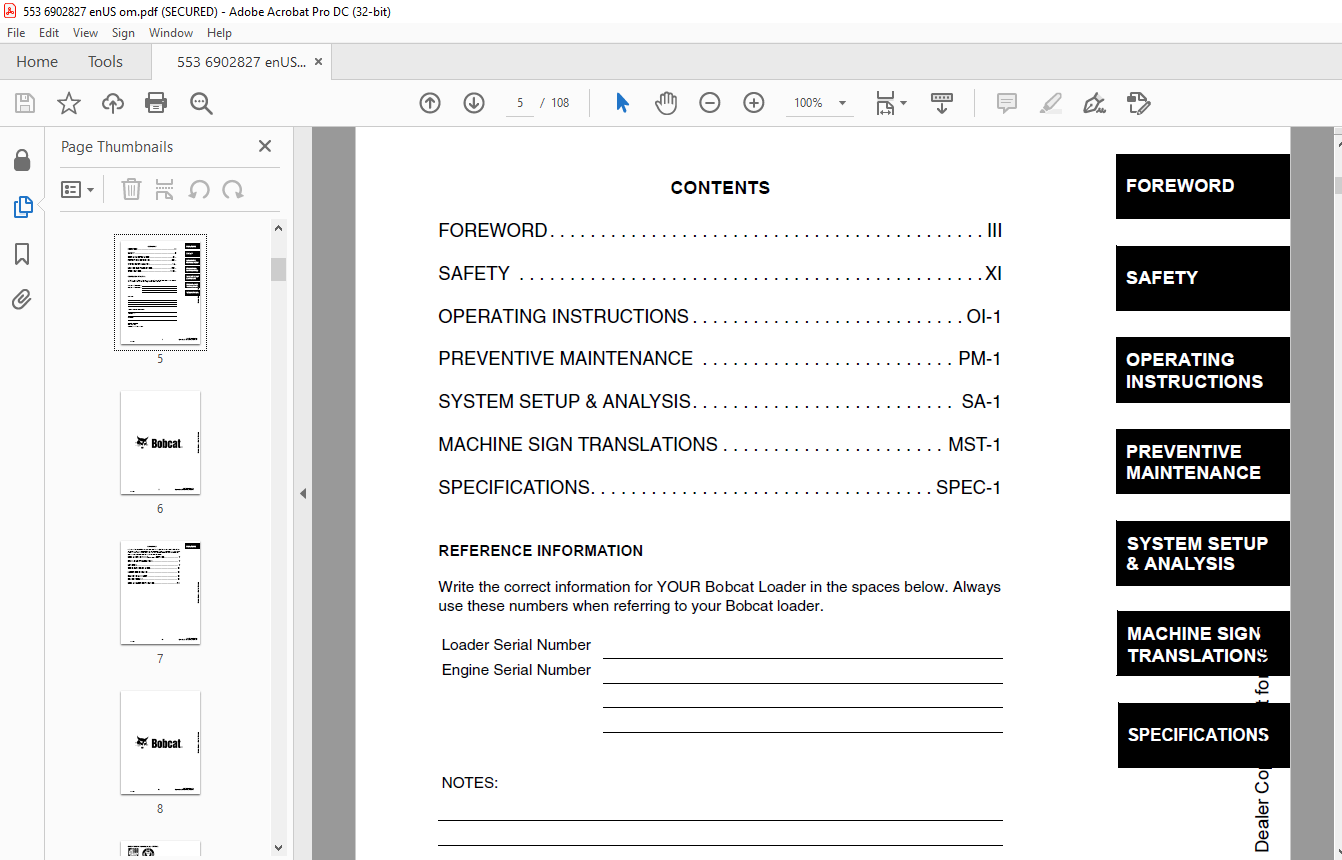The width and height of the screenshot is (1342, 860).
Task: Open the bookmarks panel icon
Action: 22,254
